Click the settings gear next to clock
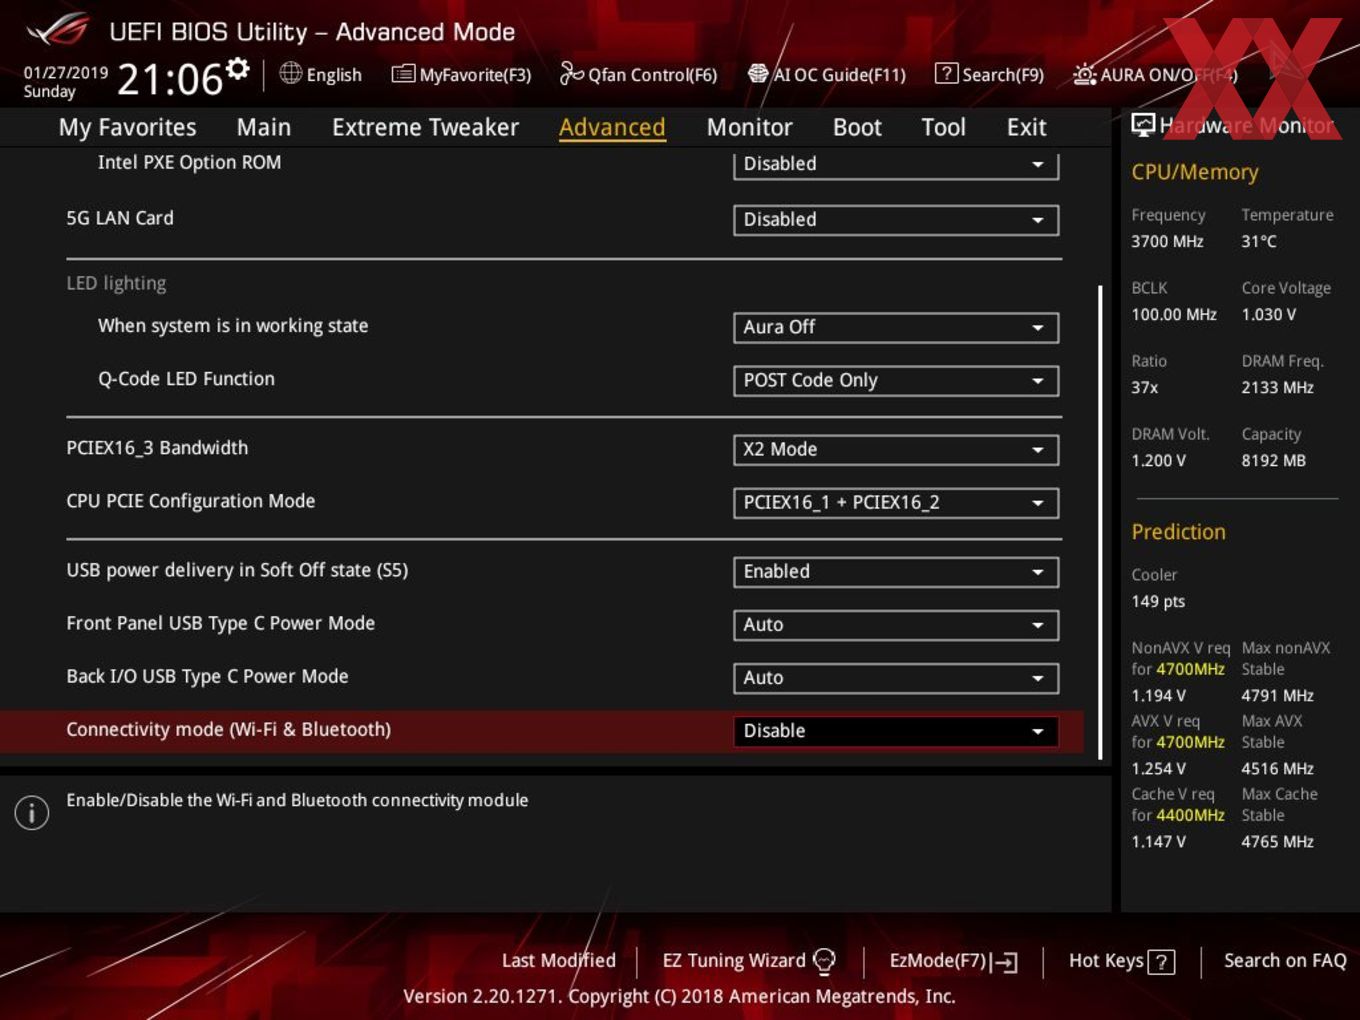The height and width of the screenshot is (1020, 1360). [237, 69]
